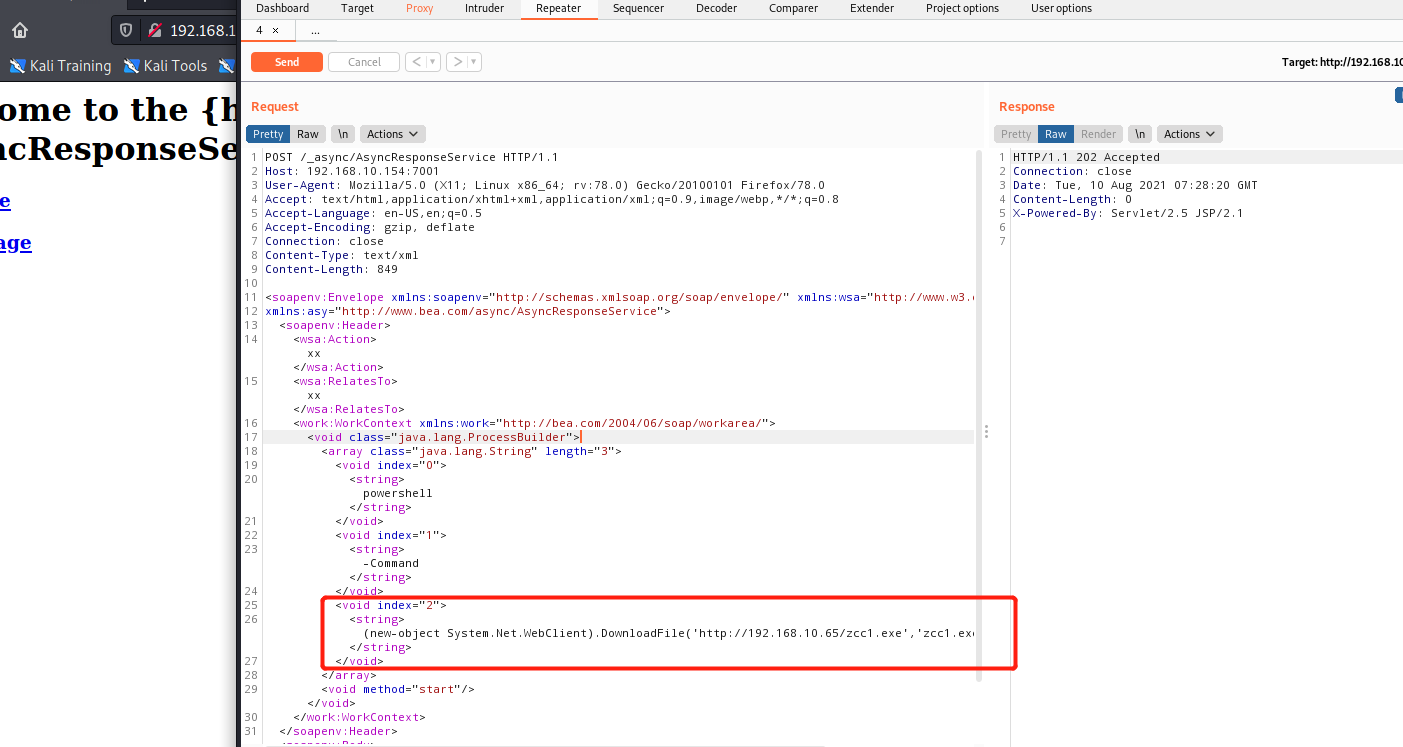Add a new Repeater tab with ellipsis
1403x747 pixels.
tap(315, 31)
